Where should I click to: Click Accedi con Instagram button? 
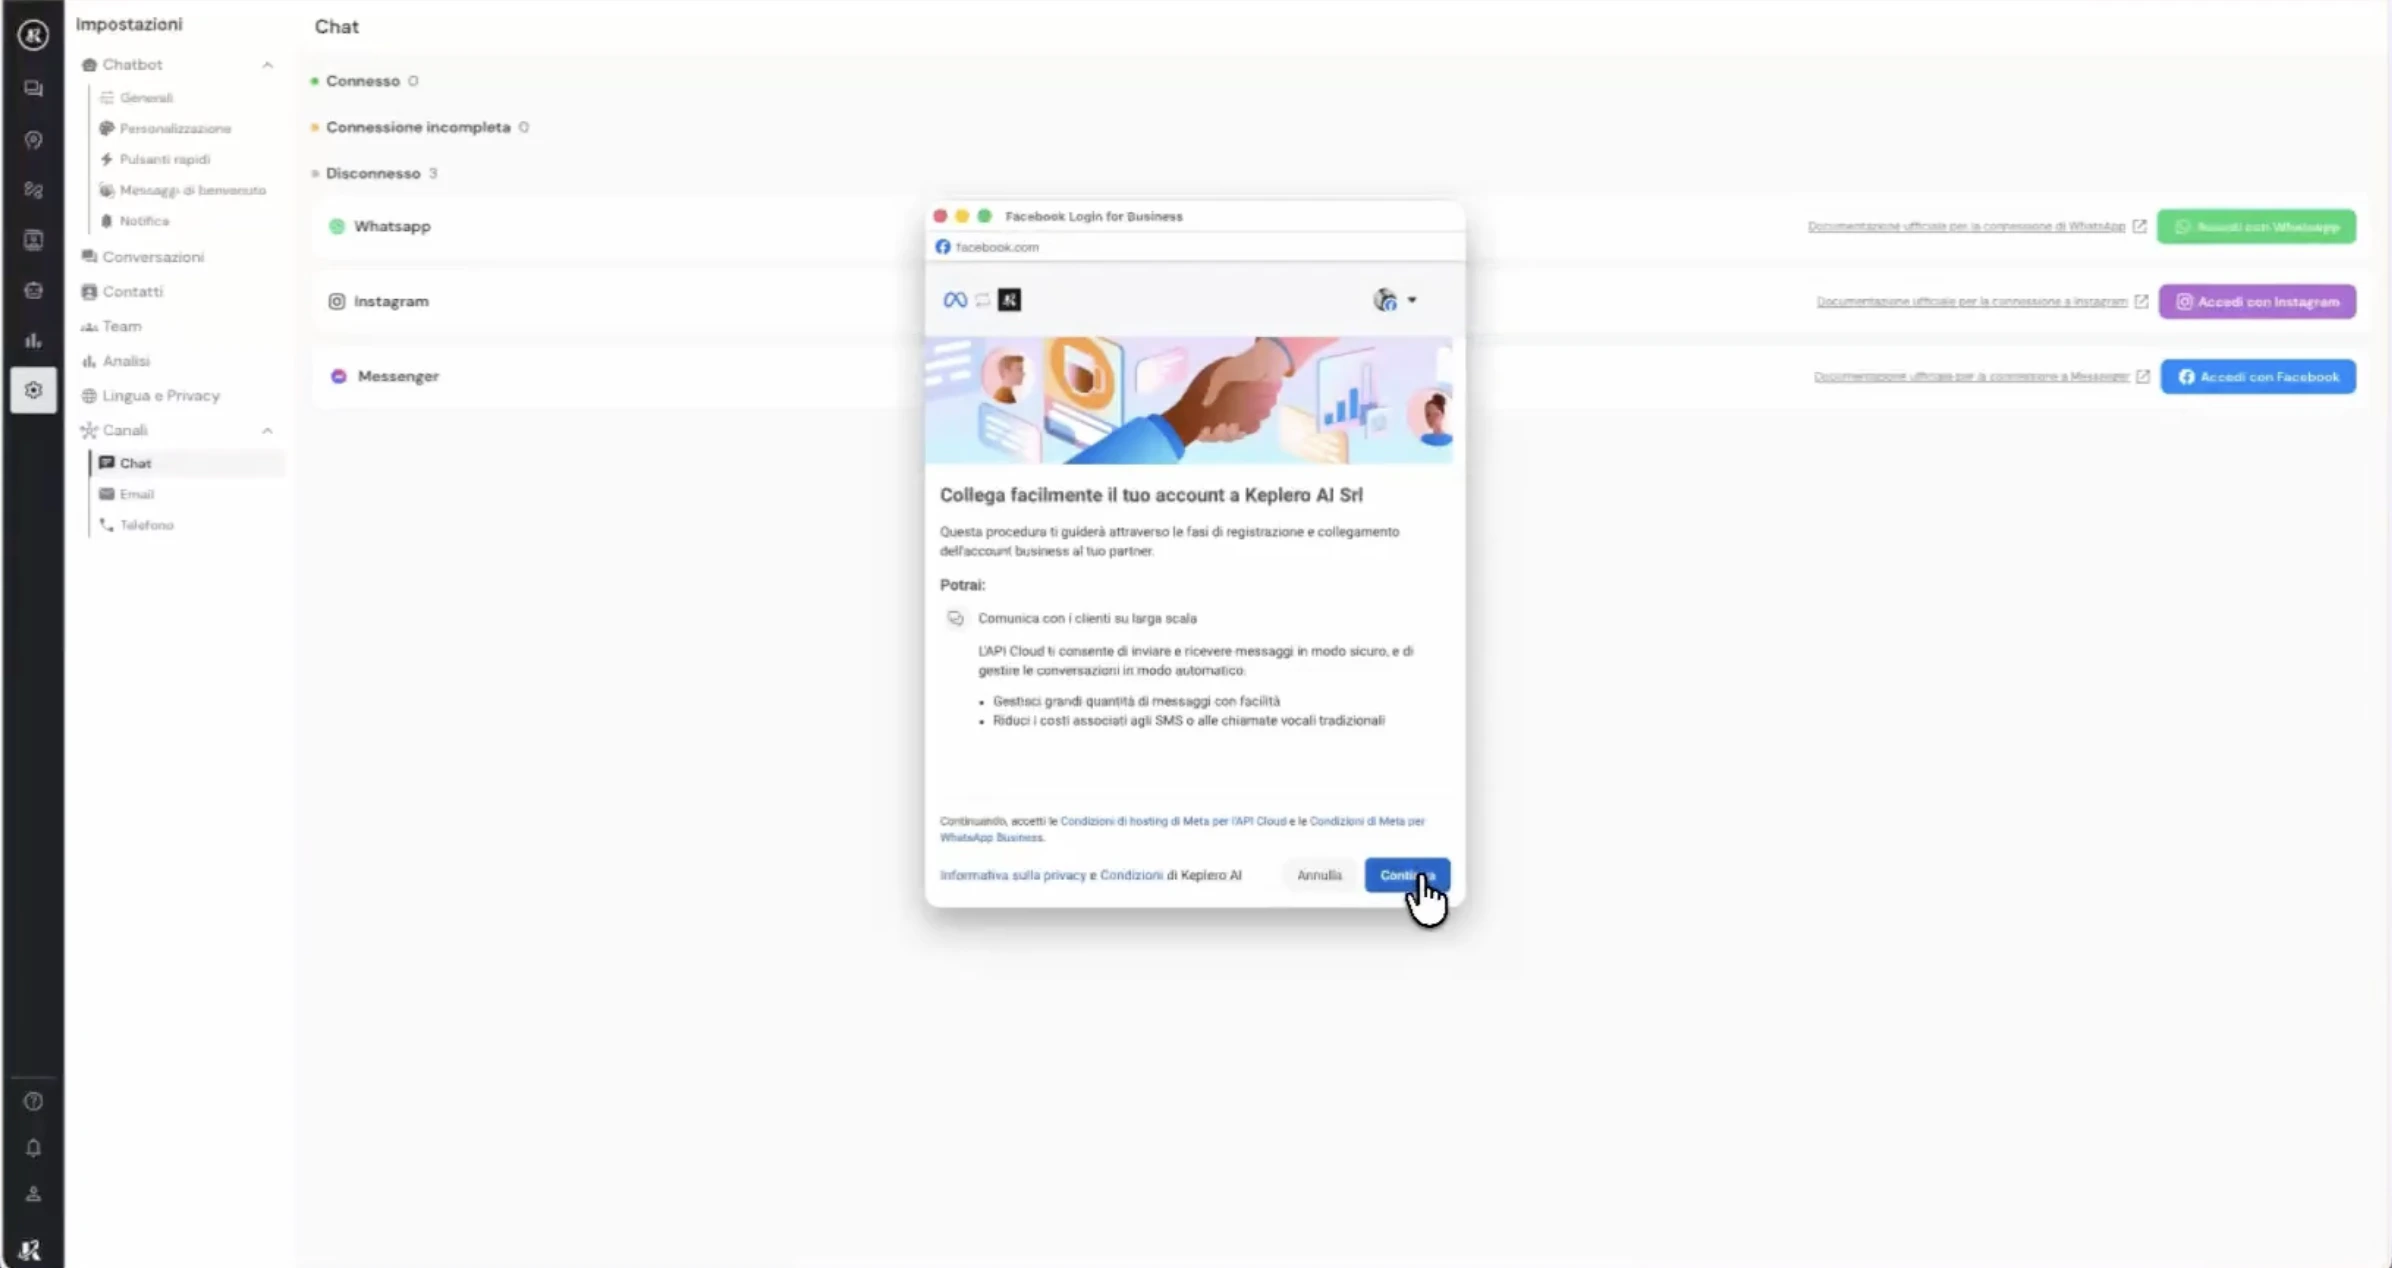pos(2257,301)
